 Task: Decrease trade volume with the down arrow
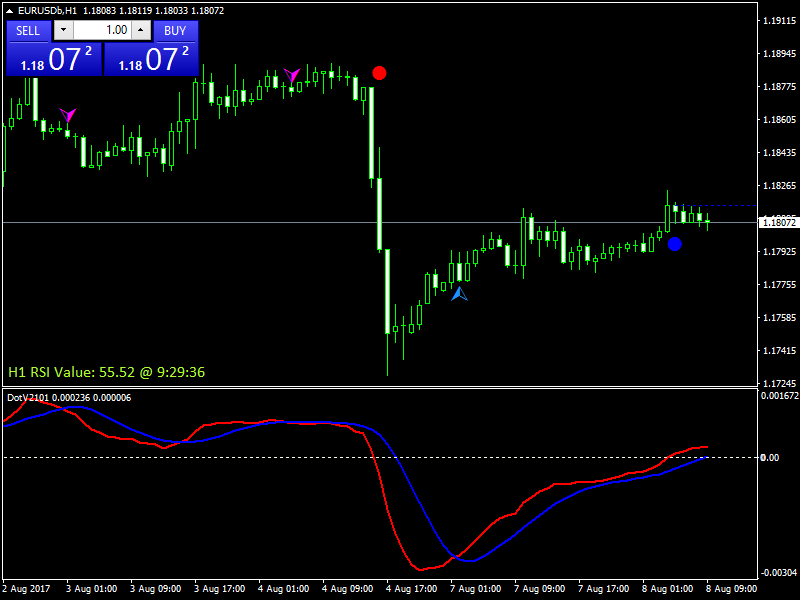[65, 31]
